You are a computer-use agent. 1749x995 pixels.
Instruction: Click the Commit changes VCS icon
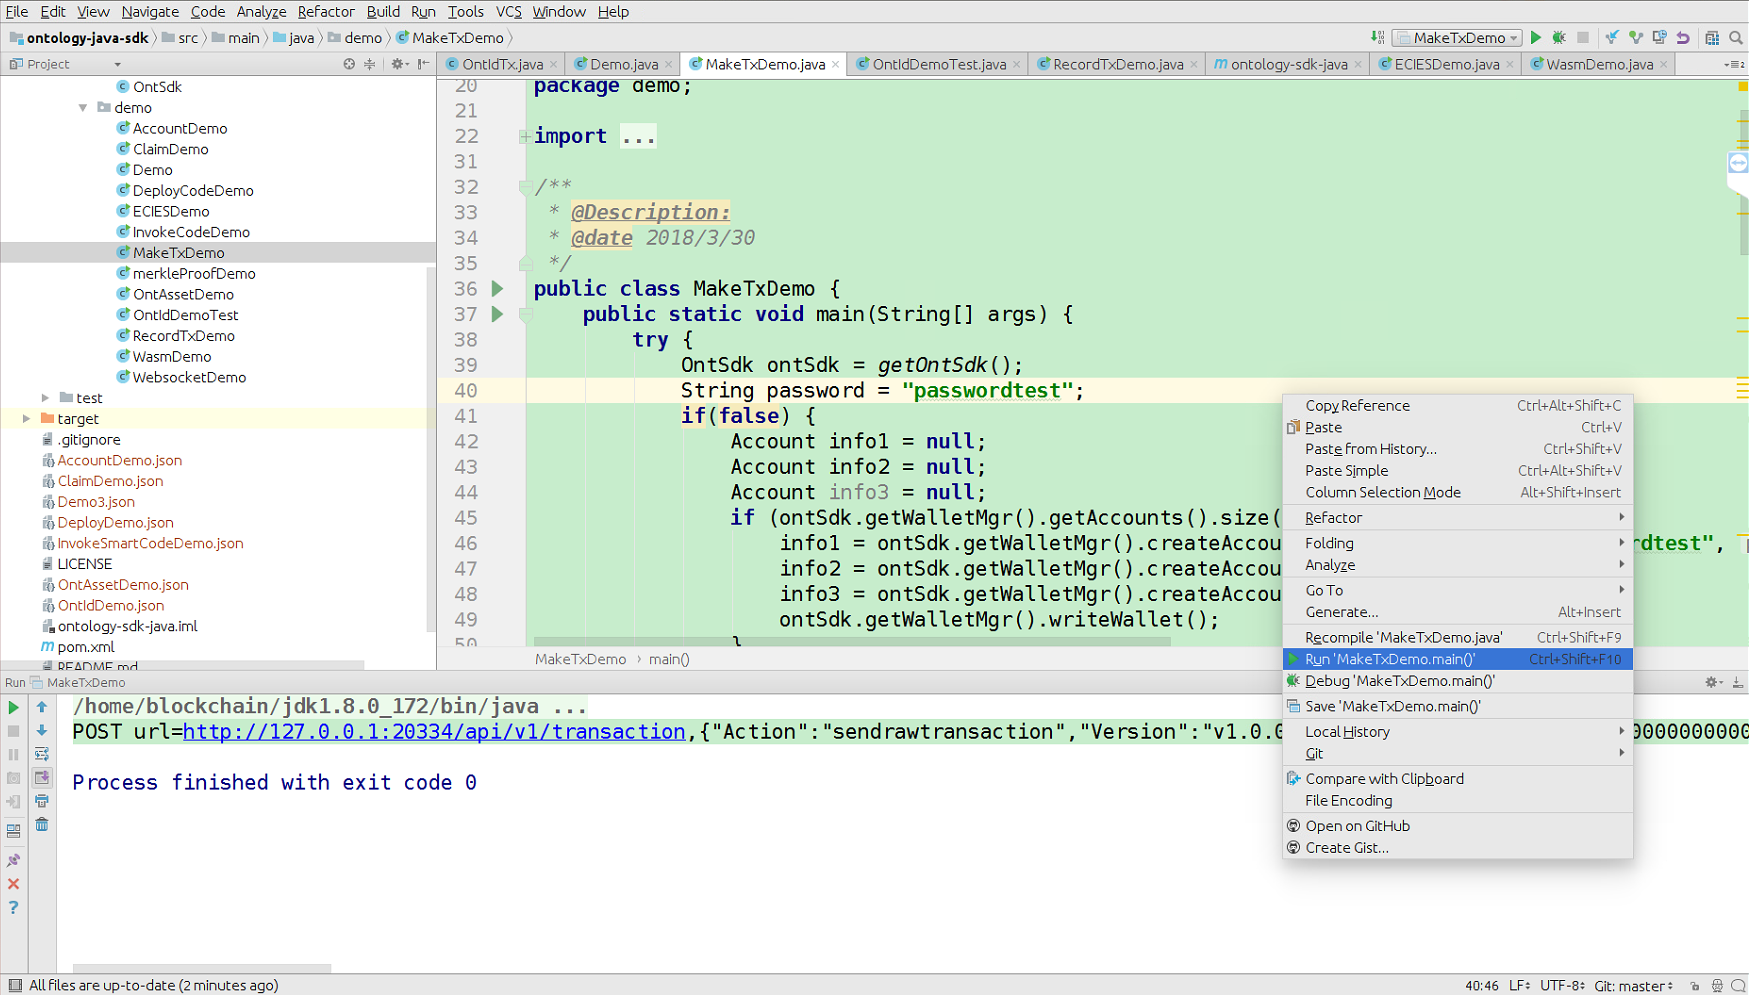(x=1636, y=38)
